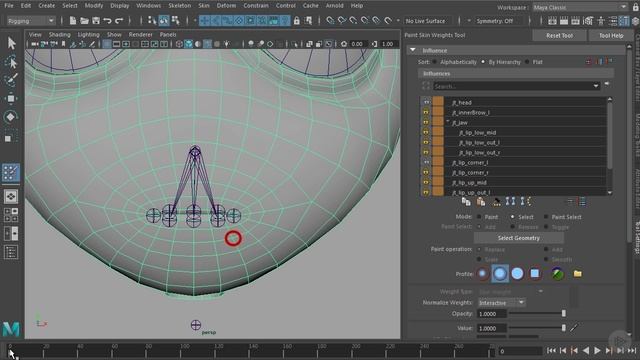Open the Outliner toggle icon
640x360 pixels.
[x=11, y=252]
